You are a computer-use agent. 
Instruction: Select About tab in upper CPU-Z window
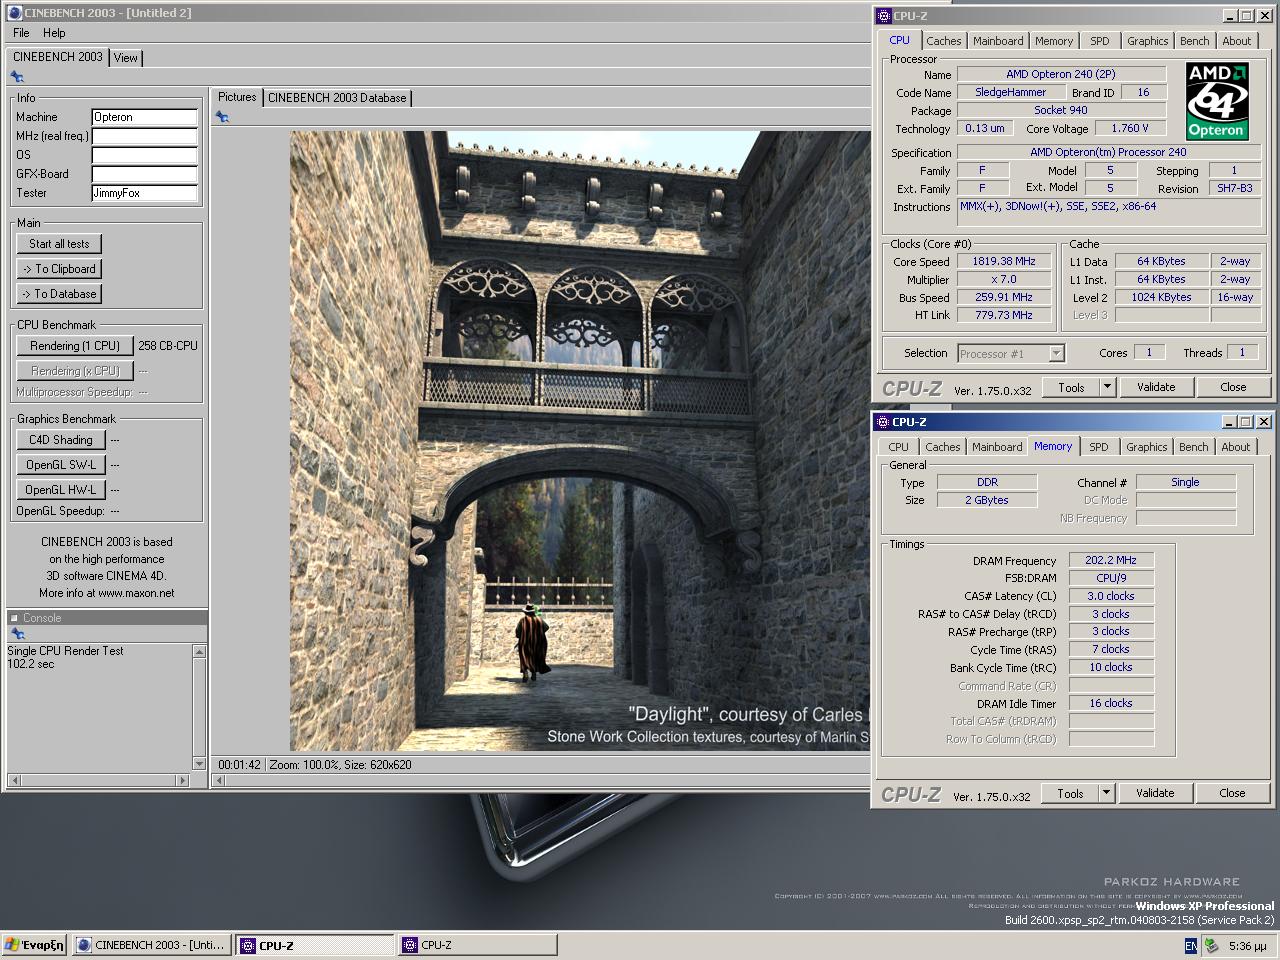coord(1237,41)
